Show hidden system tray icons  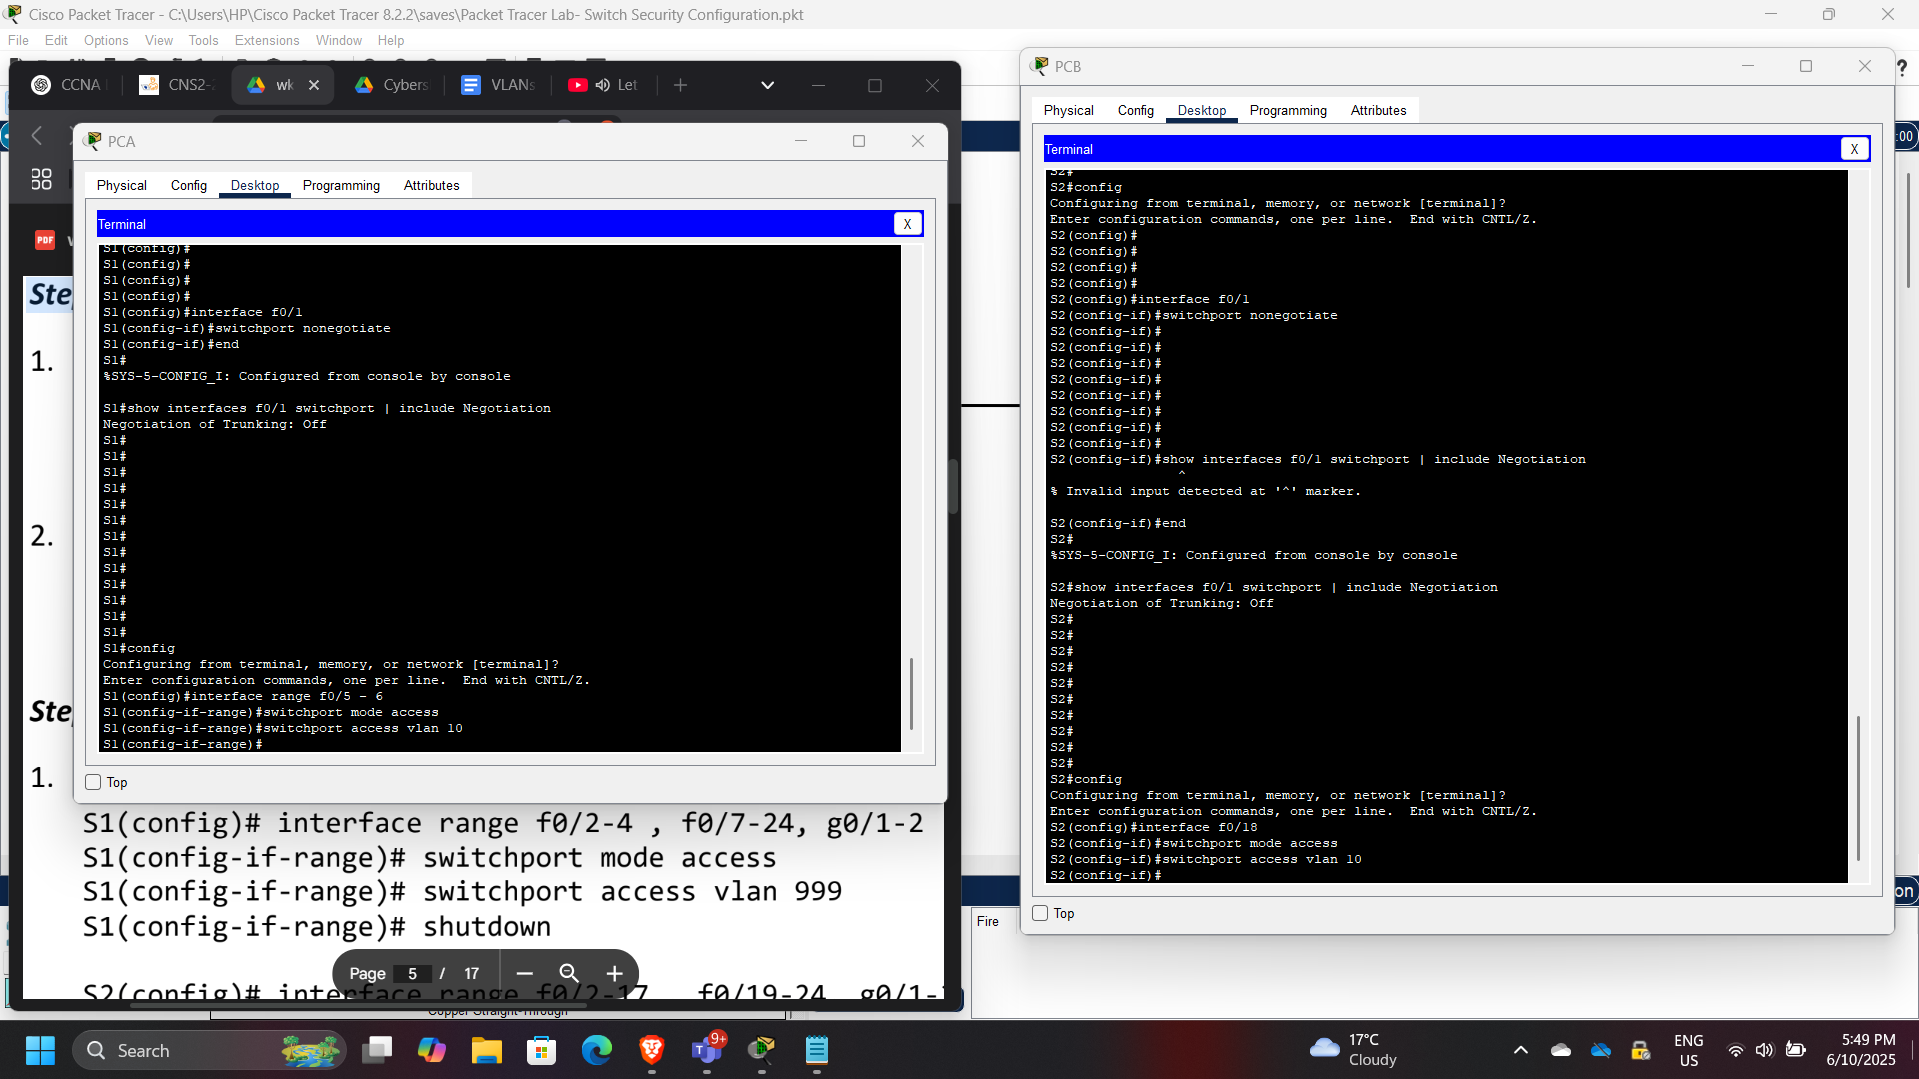point(1520,1050)
